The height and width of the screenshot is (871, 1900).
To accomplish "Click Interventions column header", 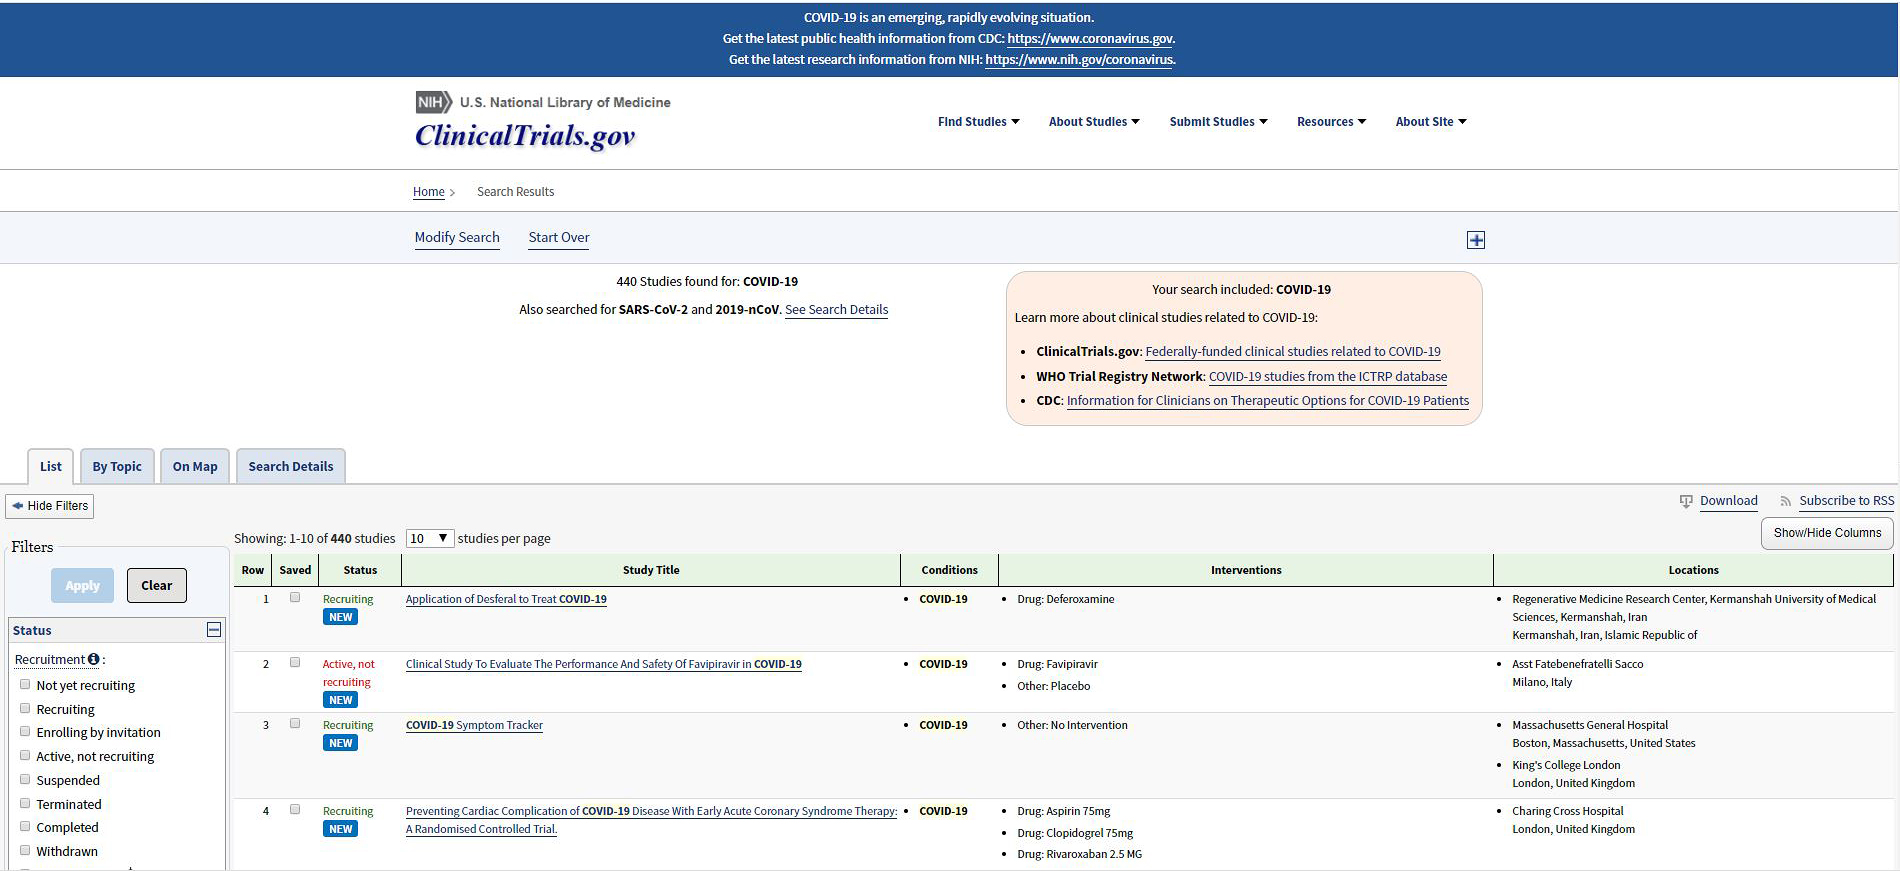I will 1246,570.
